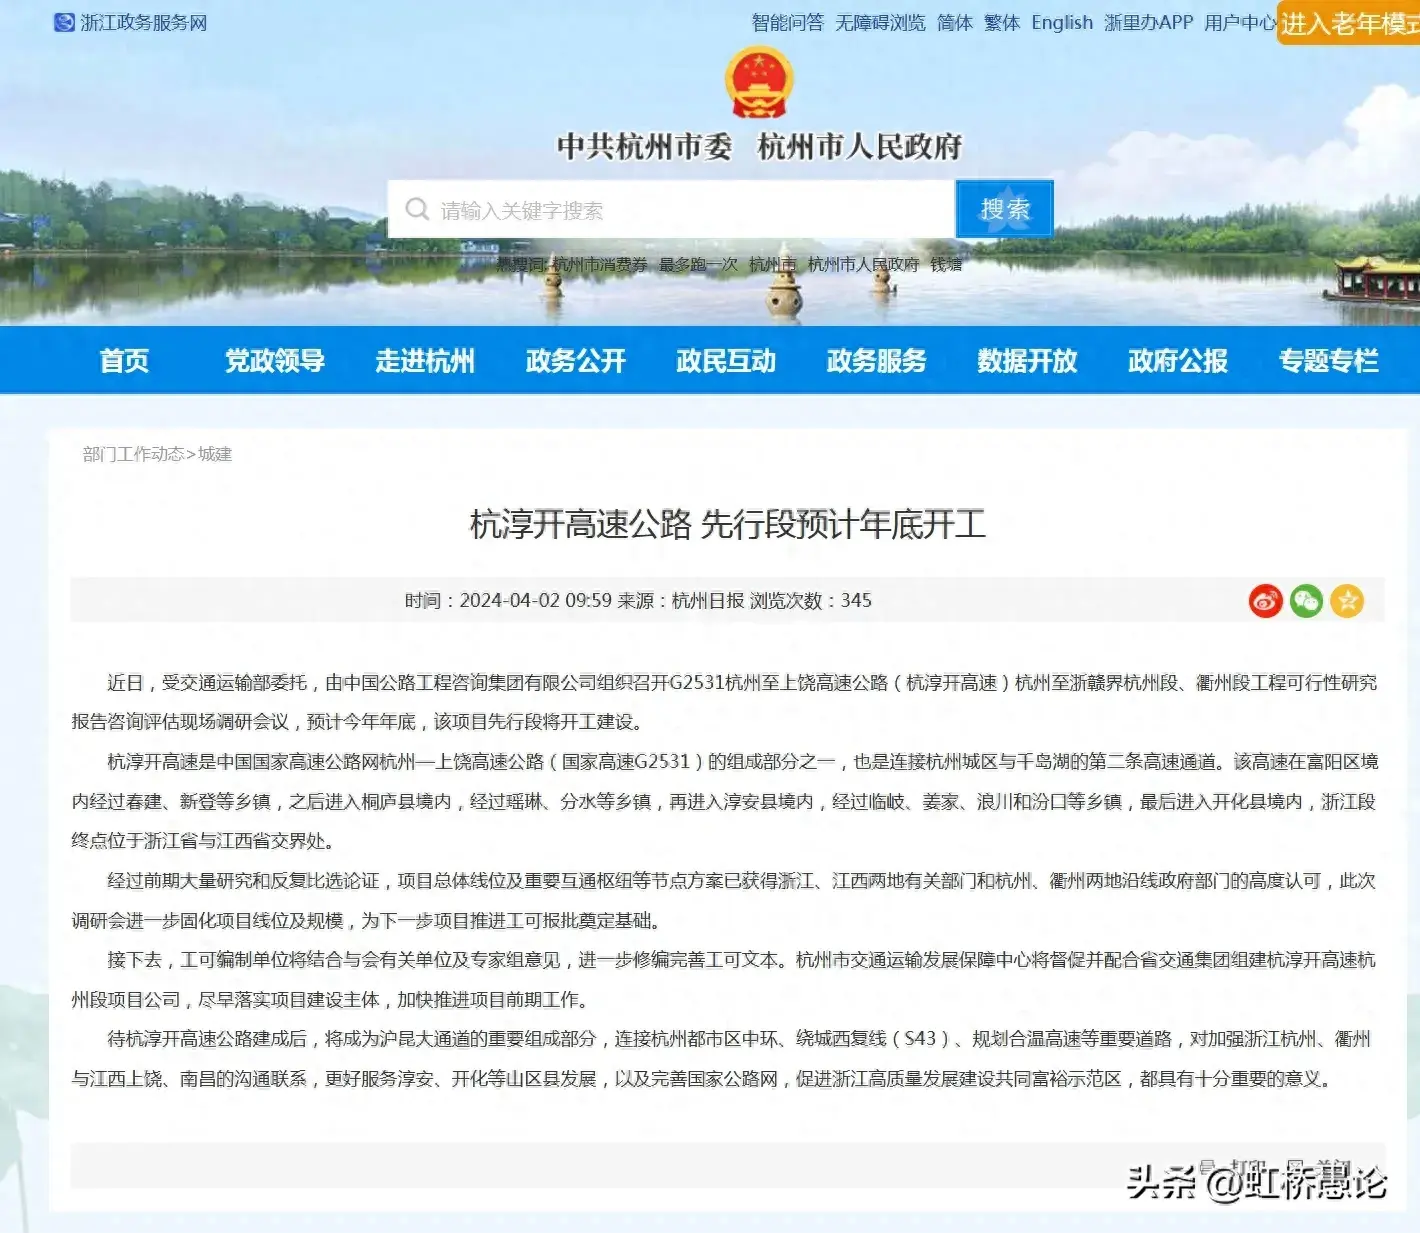
Task: Switch to 进入老年模式 elderly mode
Action: tap(1348, 24)
